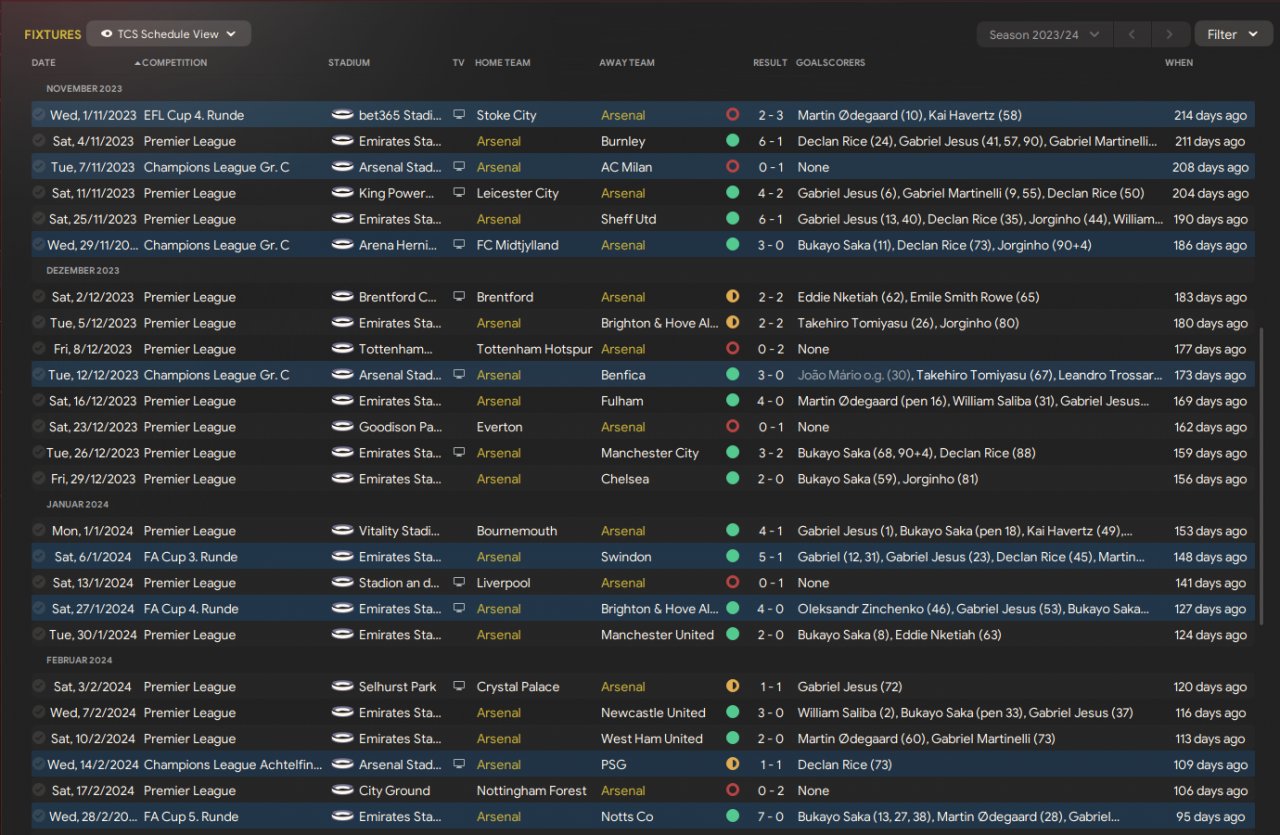1280x835 pixels.
Task: Click the TV icon in Liverpool row
Action: (459, 583)
